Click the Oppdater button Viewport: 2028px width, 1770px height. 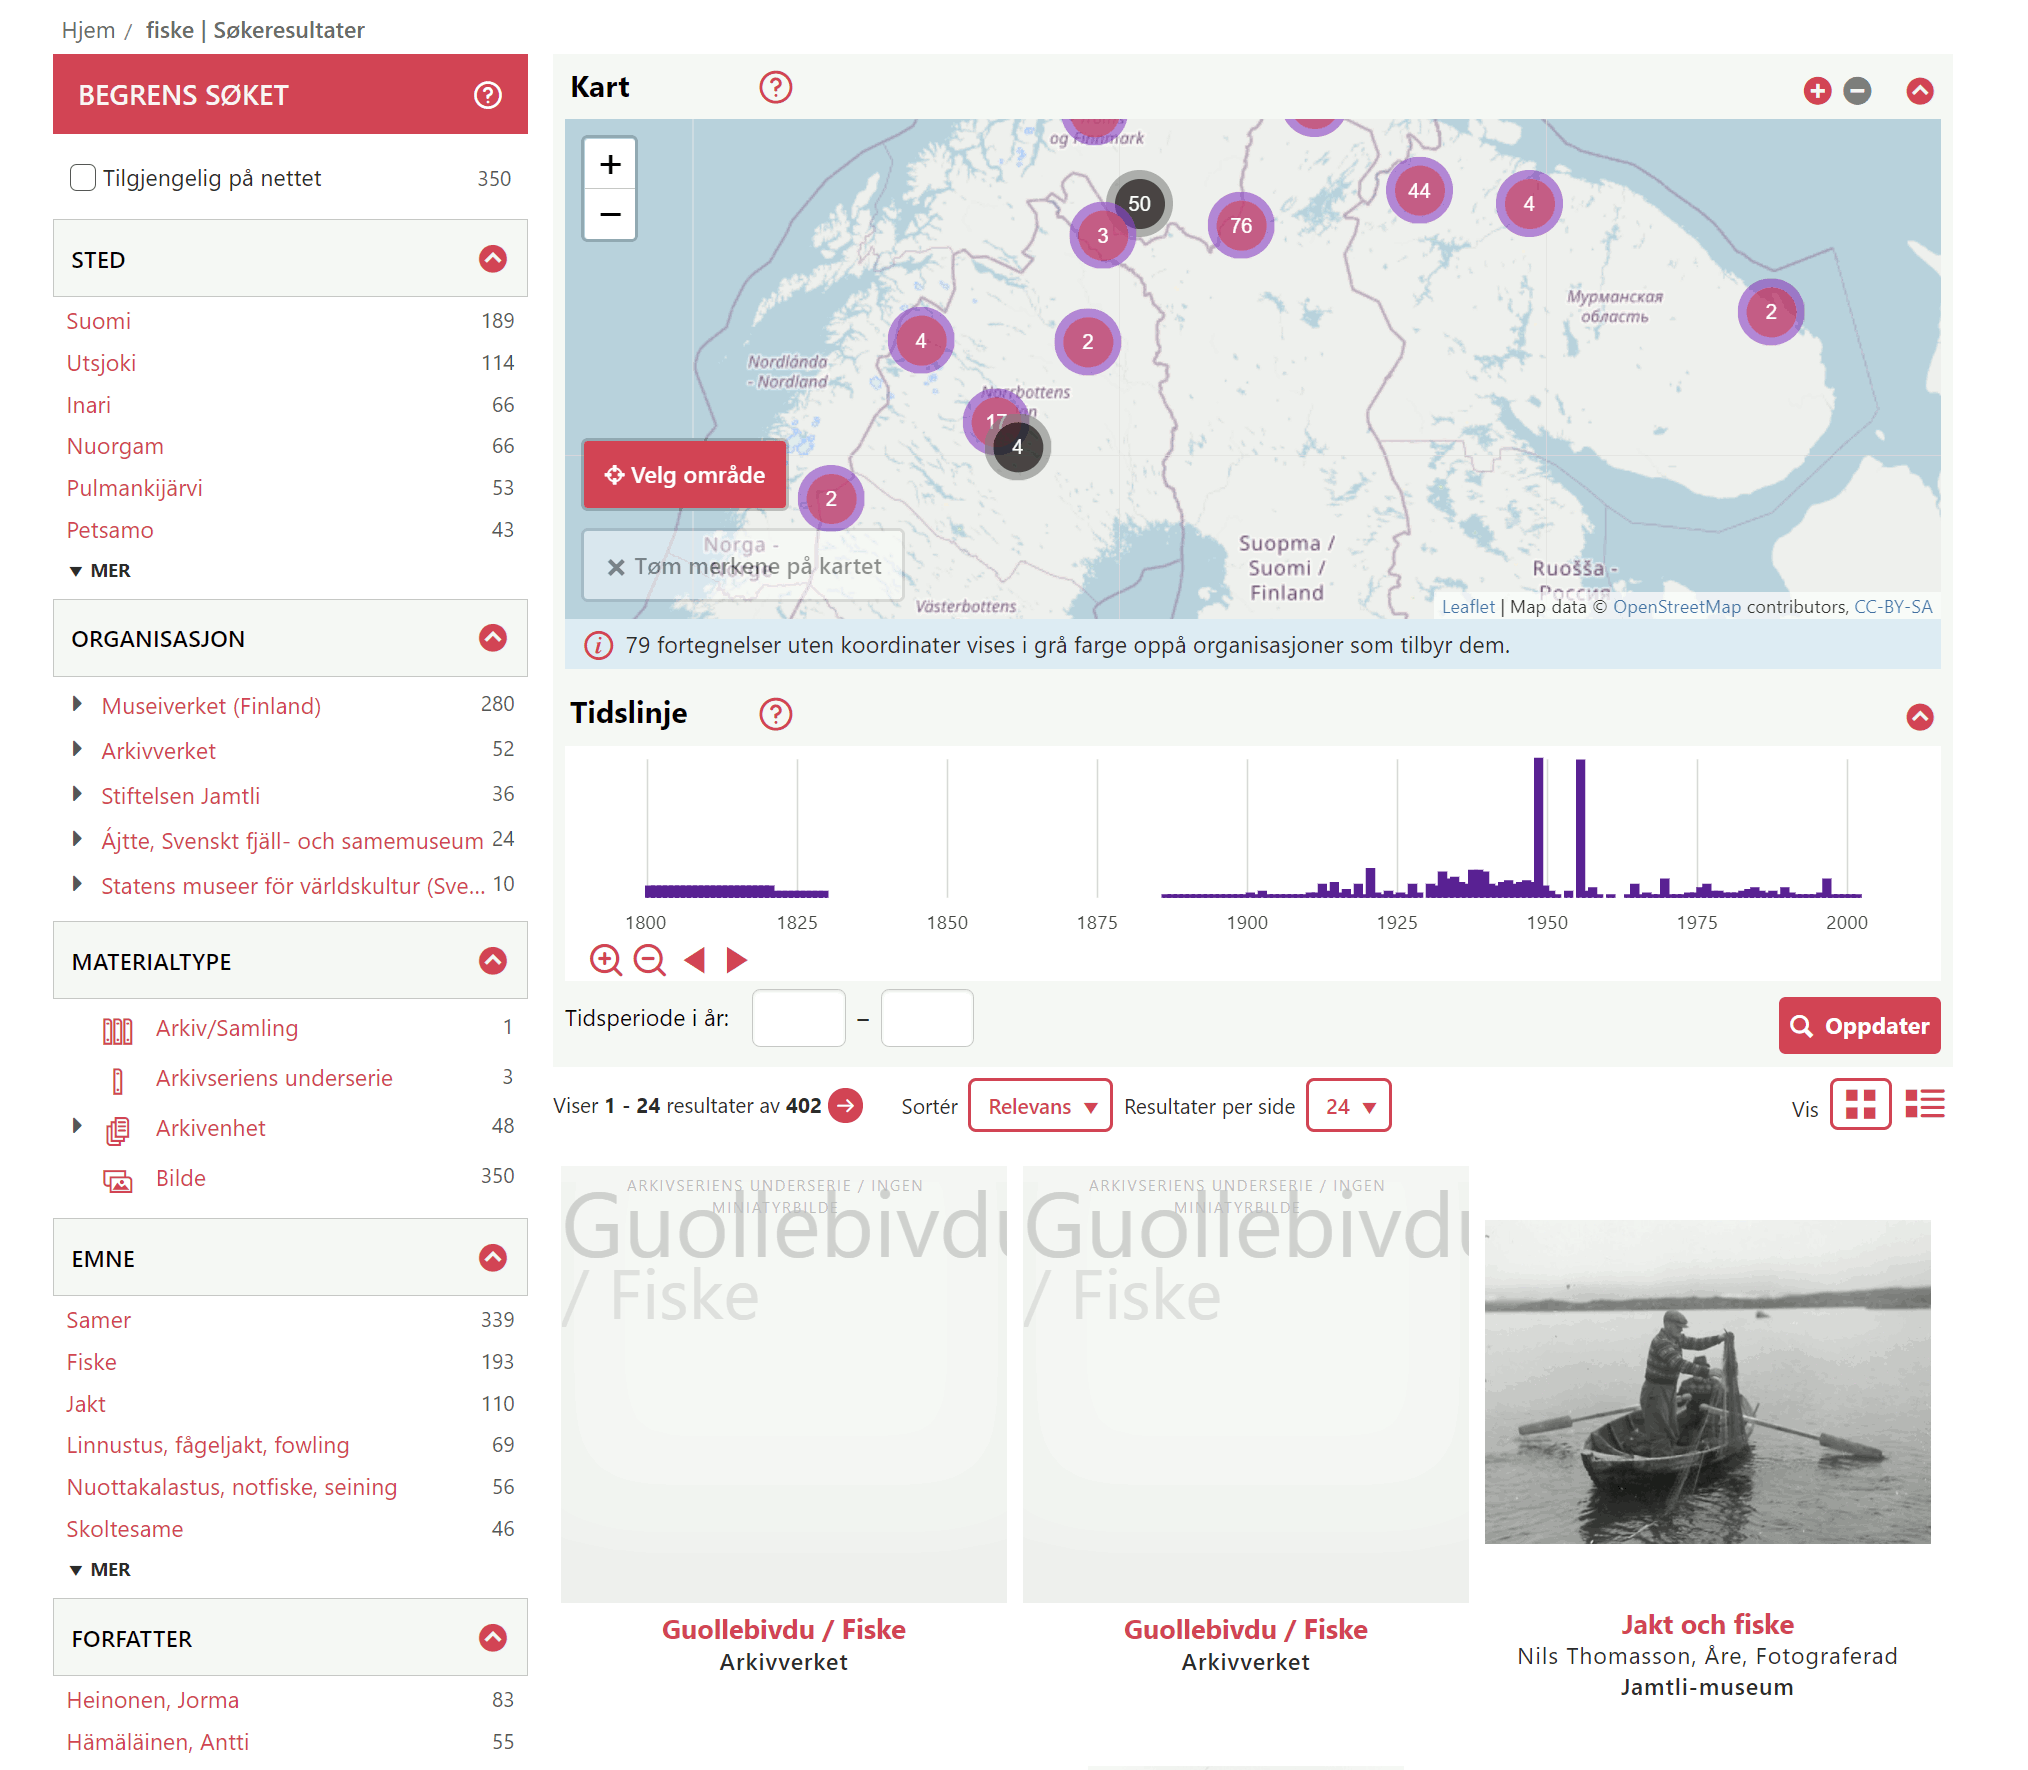click(1859, 1026)
